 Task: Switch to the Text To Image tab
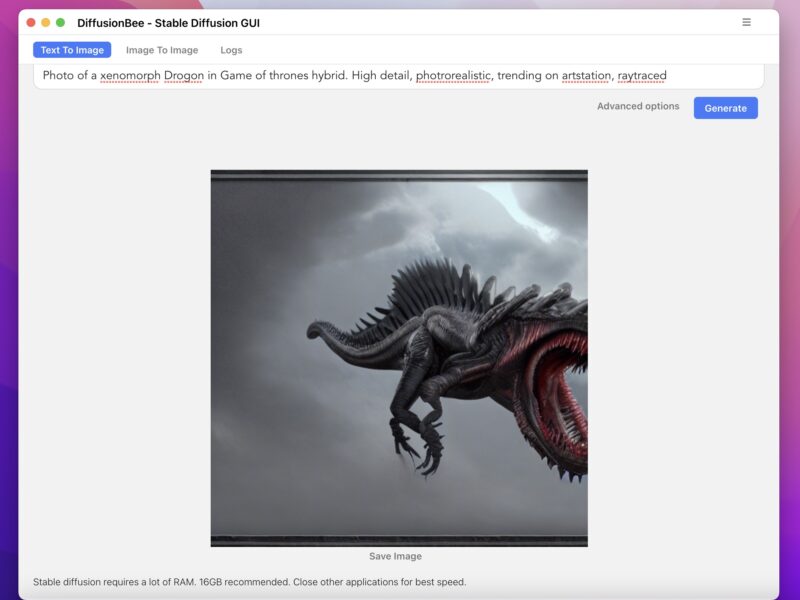coord(72,50)
